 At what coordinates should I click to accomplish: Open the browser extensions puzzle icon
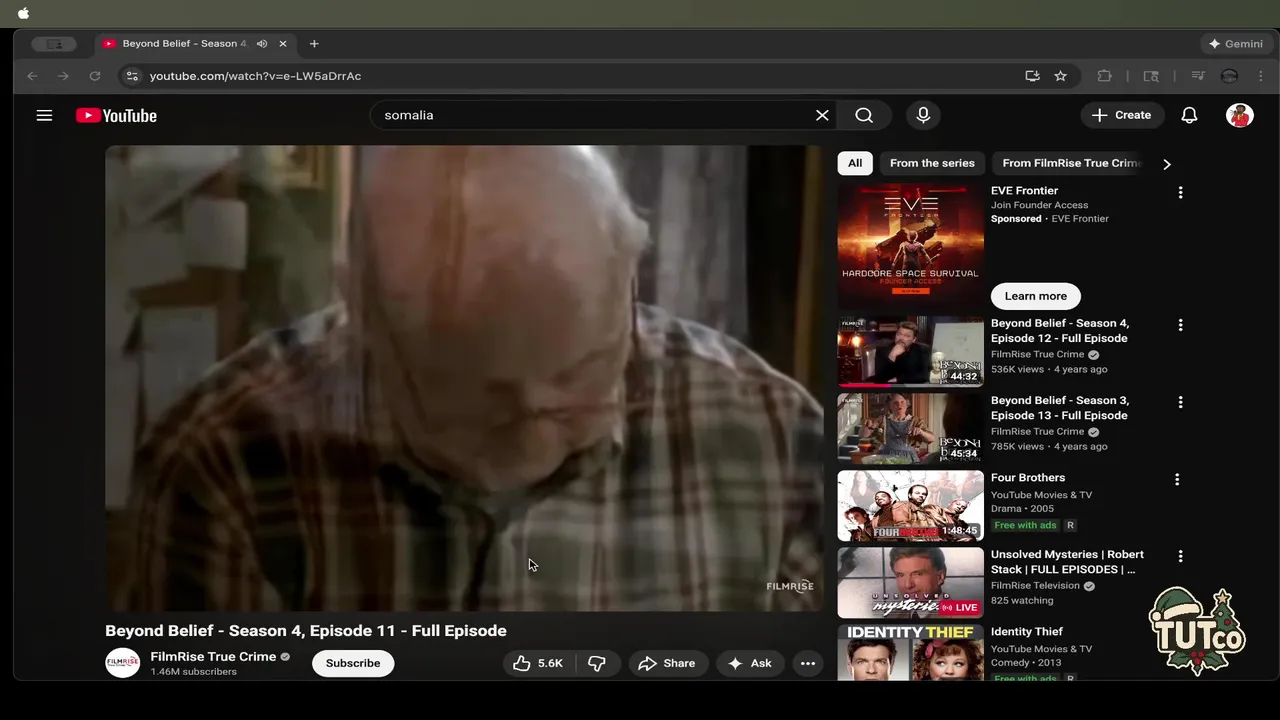click(1105, 76)
